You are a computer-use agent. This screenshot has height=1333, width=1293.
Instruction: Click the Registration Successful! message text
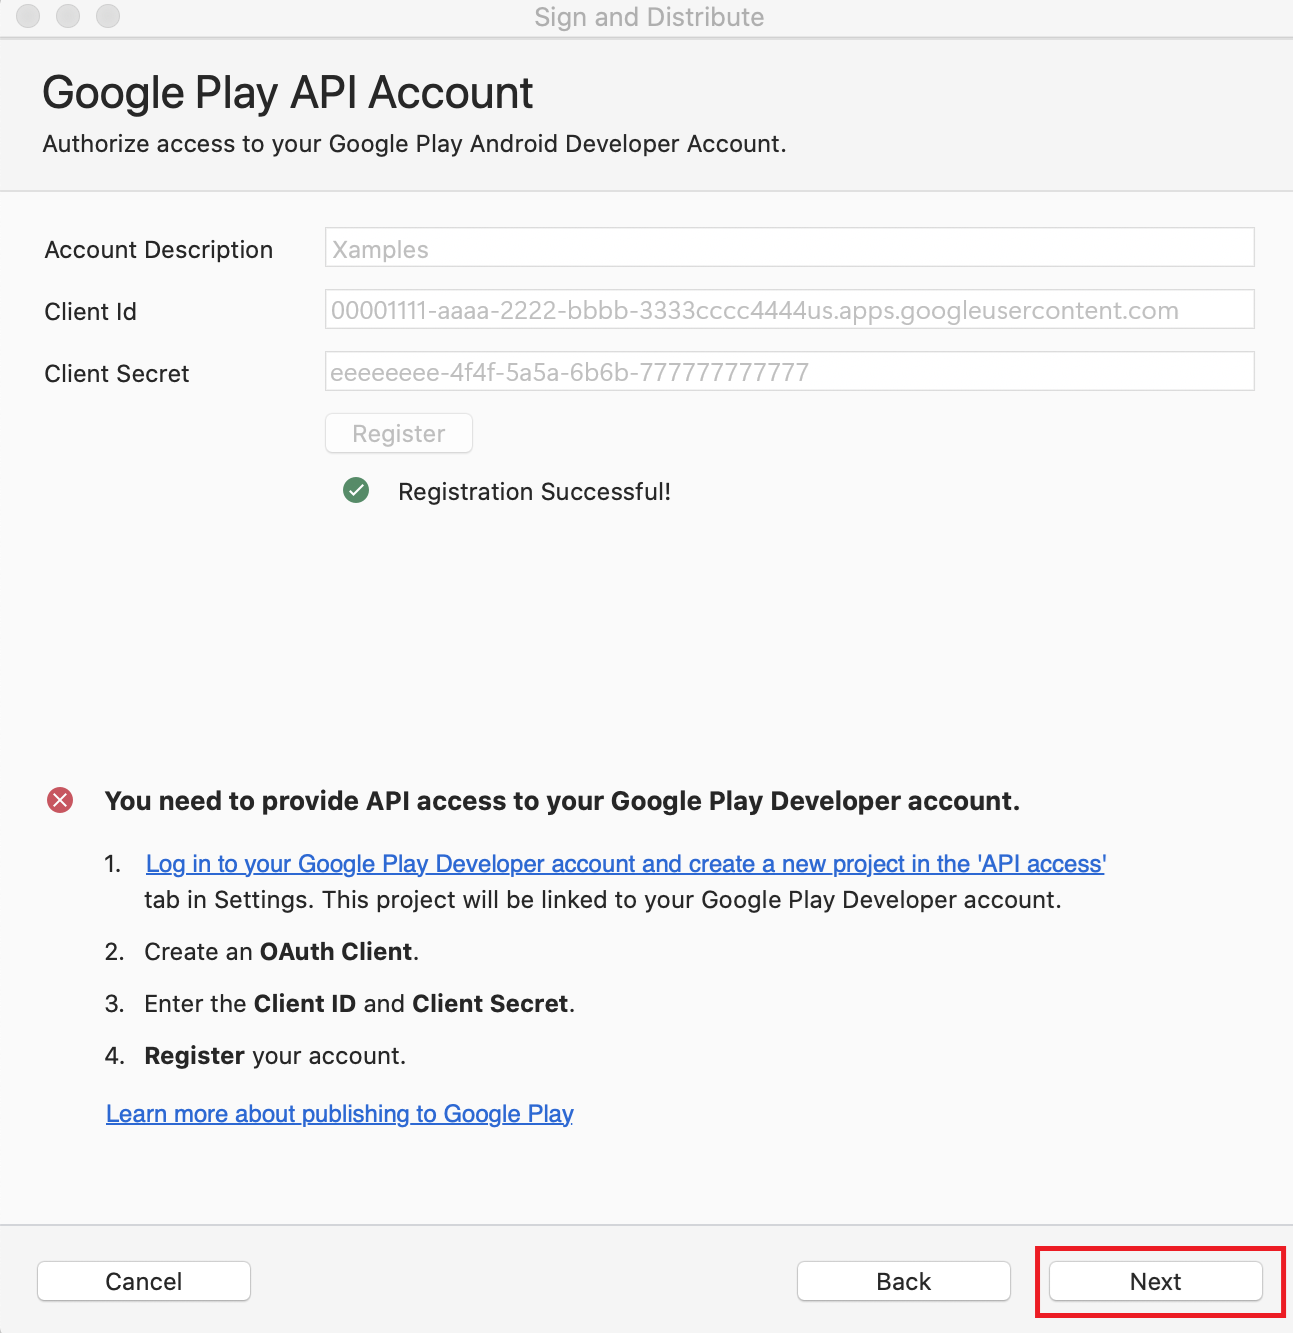click(x=534, y=492)
